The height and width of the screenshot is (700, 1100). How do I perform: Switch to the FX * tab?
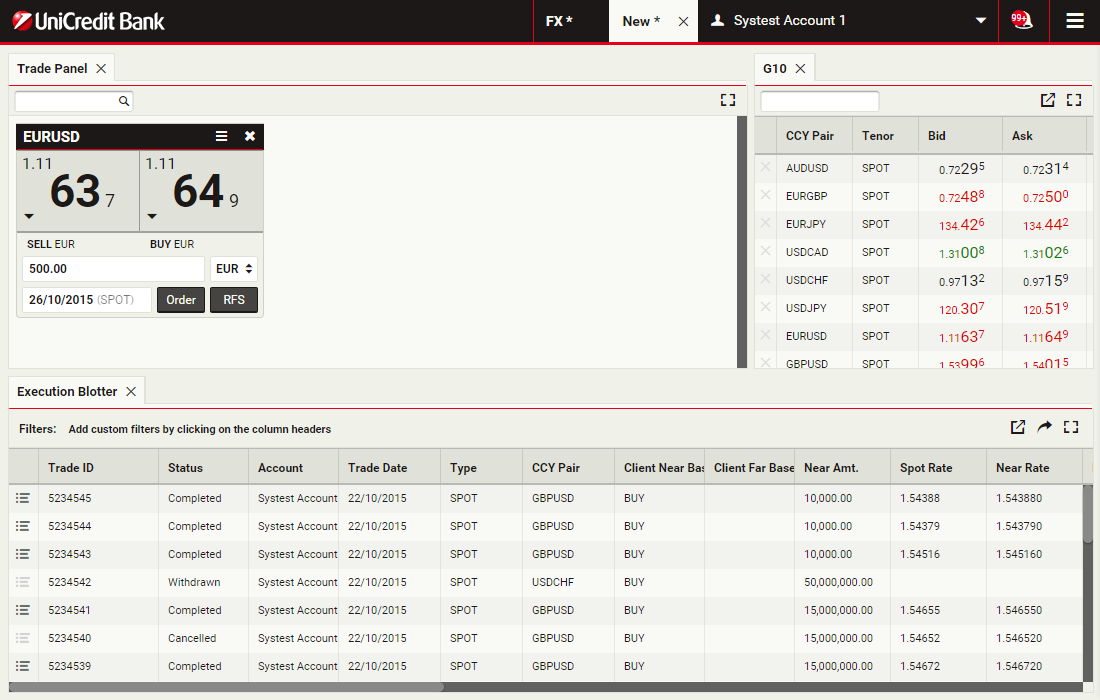click(x=559, y=21)
